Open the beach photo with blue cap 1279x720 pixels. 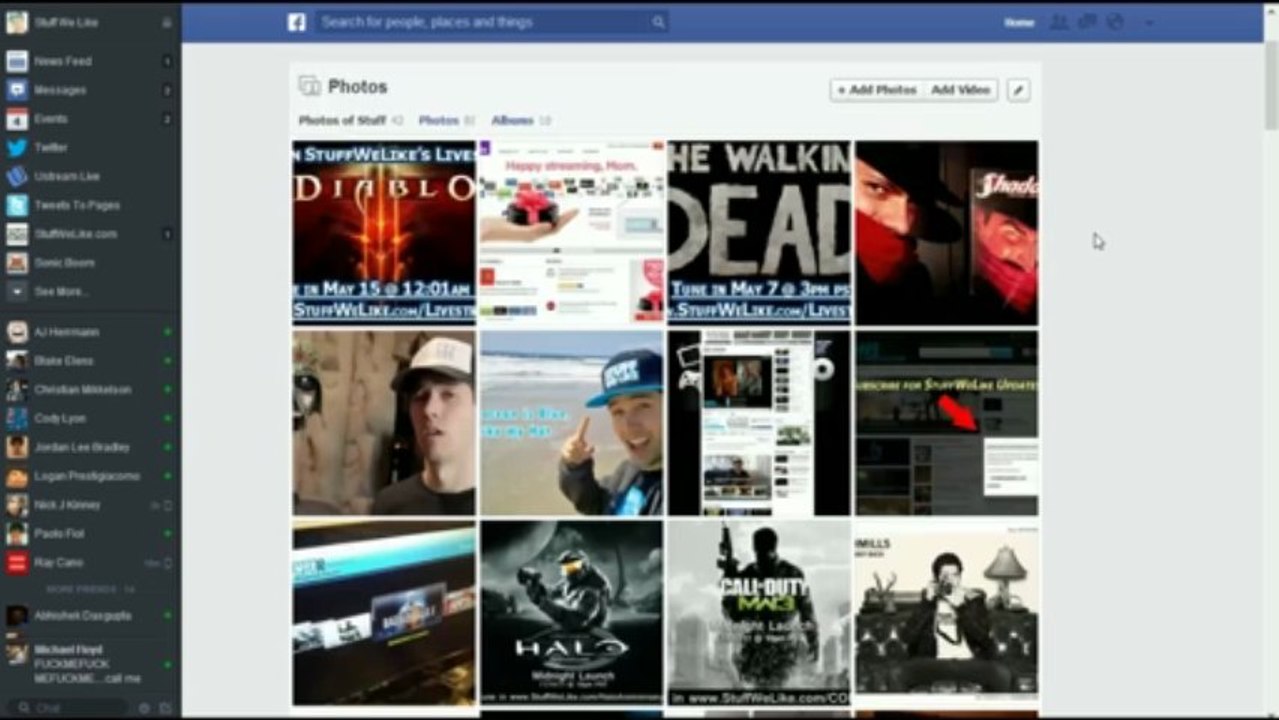click(x=572, y=423)
